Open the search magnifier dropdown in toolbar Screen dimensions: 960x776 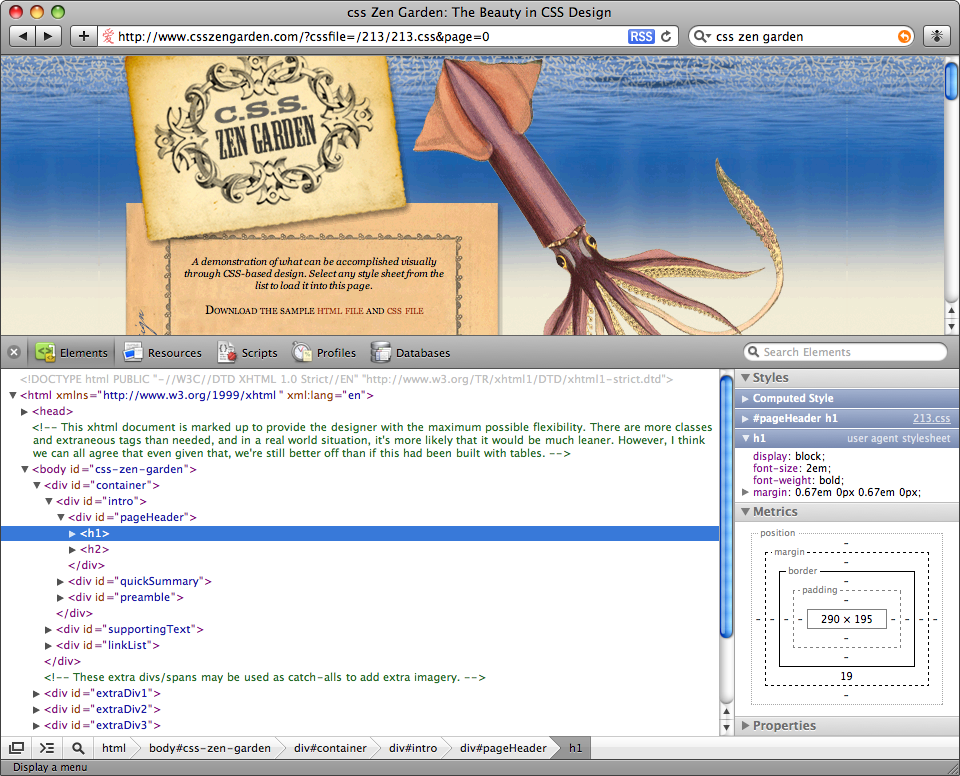click(702, 36)
